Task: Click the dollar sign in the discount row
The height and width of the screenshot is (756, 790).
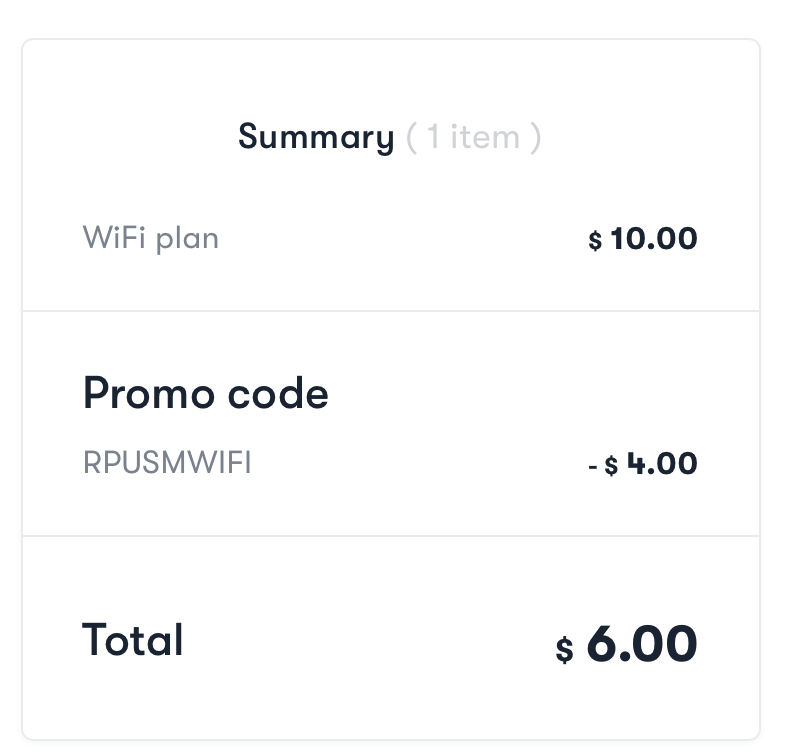Action: (x=611, y=465)
